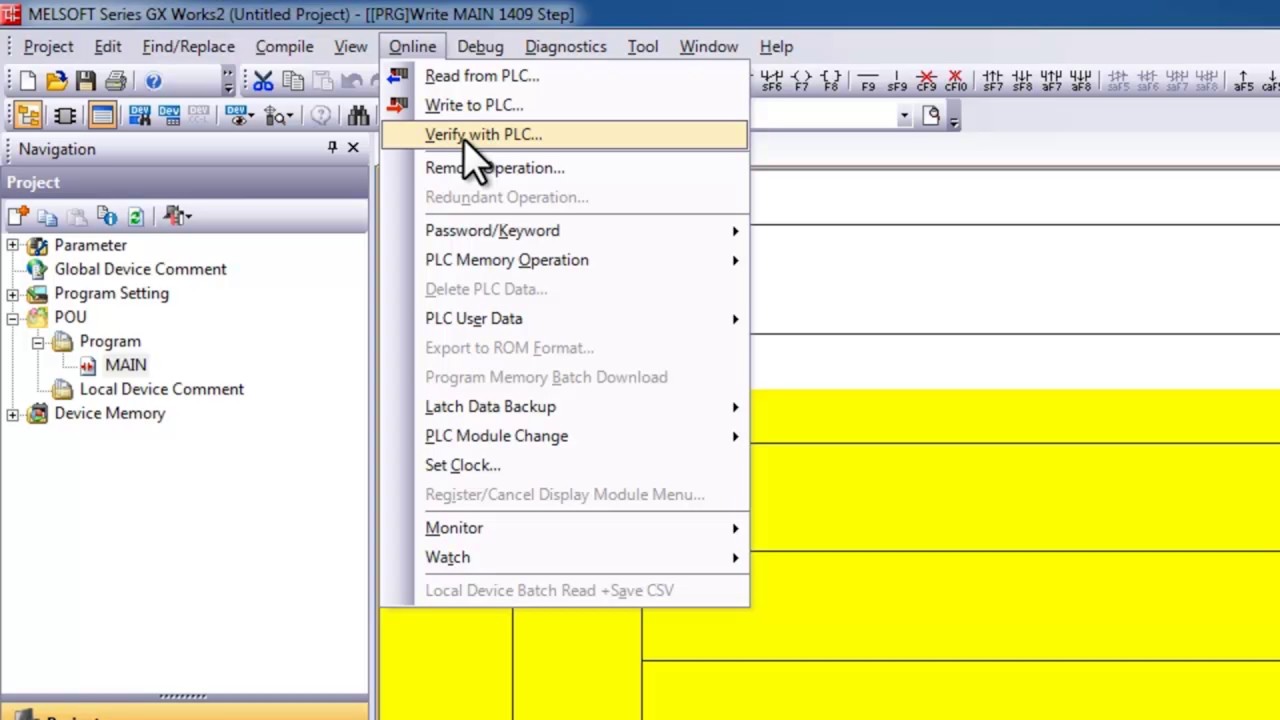Click the aF7 parallel rising pulse icon
This screenshot has width=1280, height=720.
[1051, 81]
